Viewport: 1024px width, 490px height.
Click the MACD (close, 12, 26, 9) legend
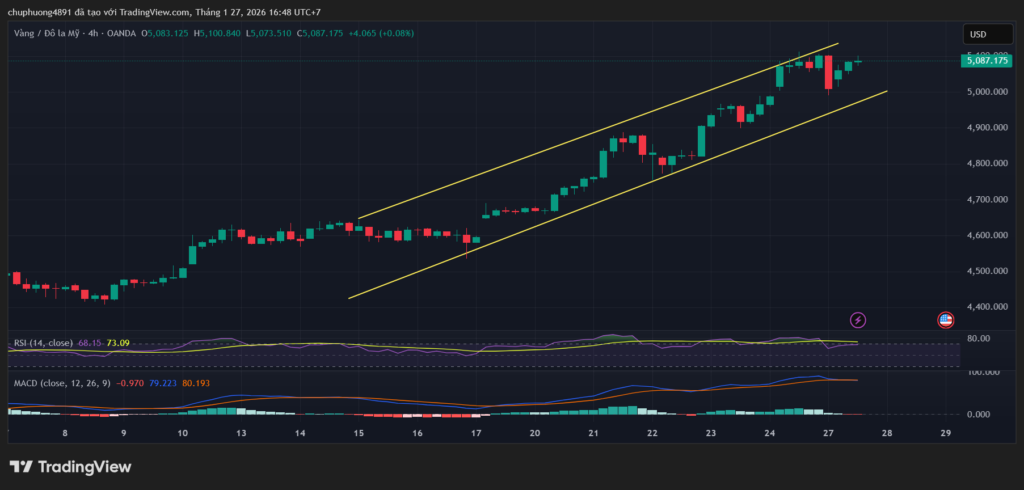pyautogui.click(x=60, y=382)
